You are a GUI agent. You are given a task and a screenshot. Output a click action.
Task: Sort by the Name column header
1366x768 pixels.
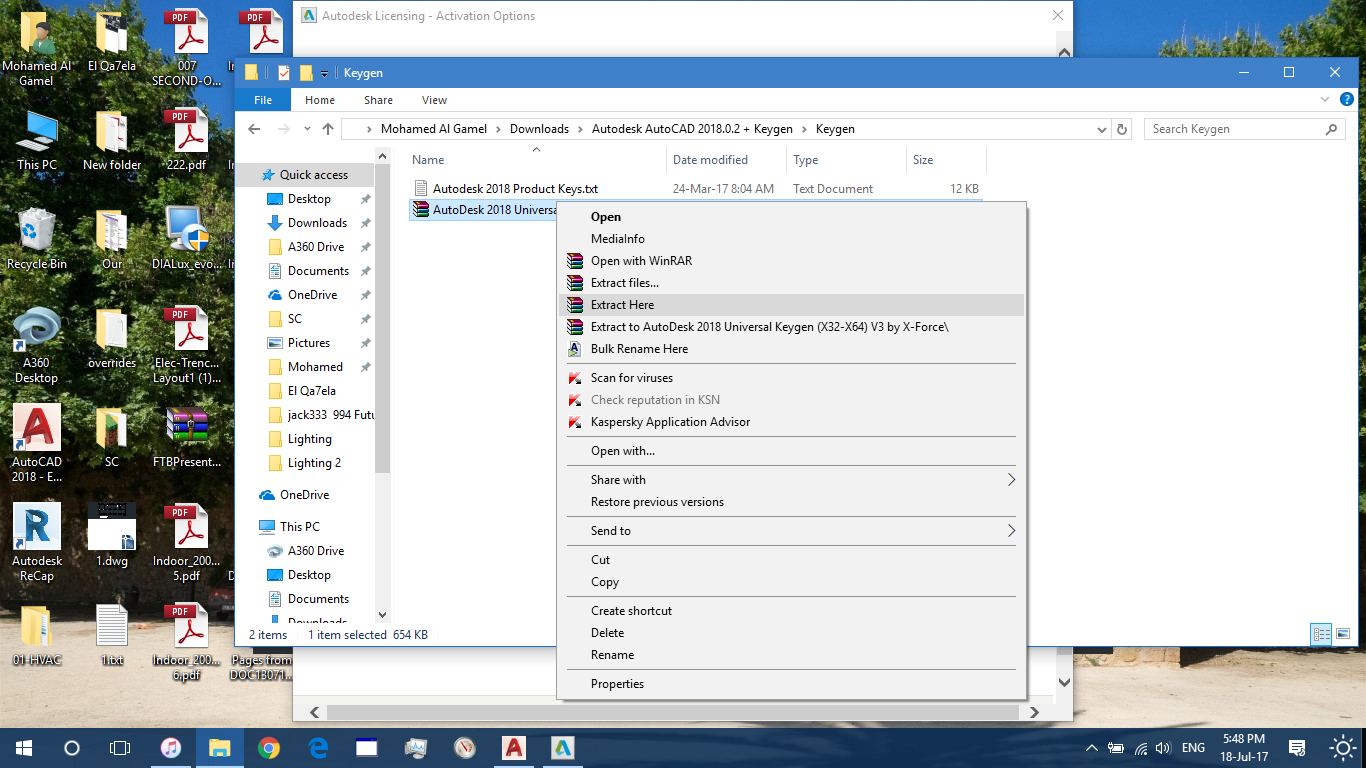point(538,160)
